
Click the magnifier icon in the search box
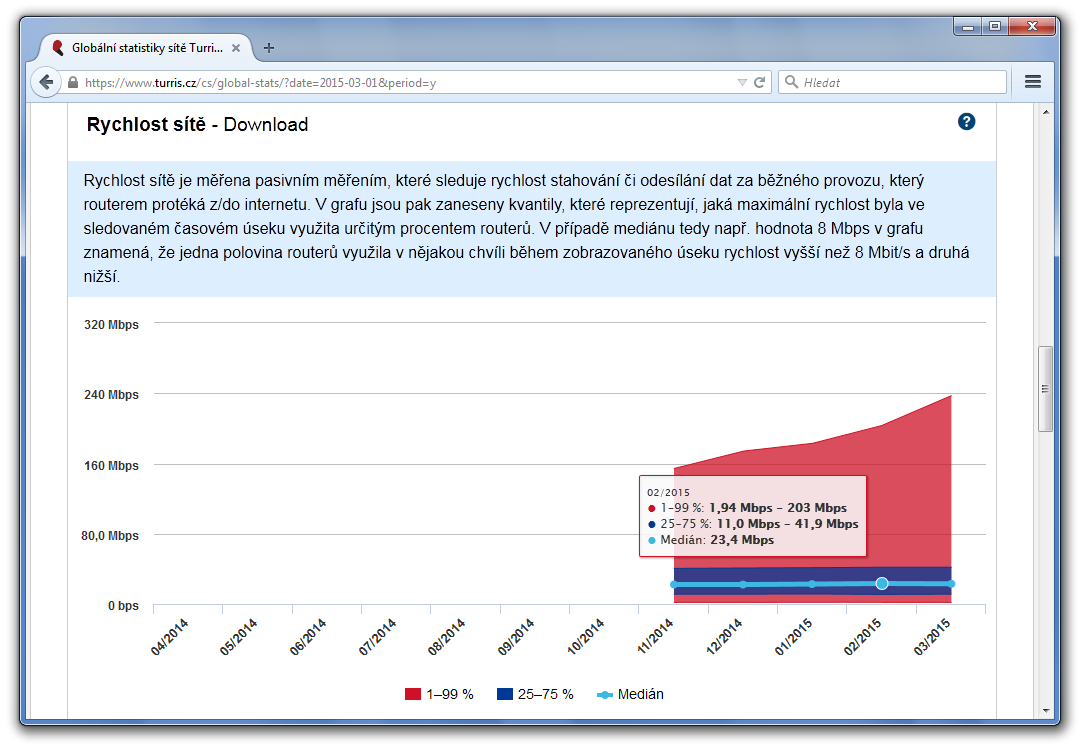(x=791, y=82)
